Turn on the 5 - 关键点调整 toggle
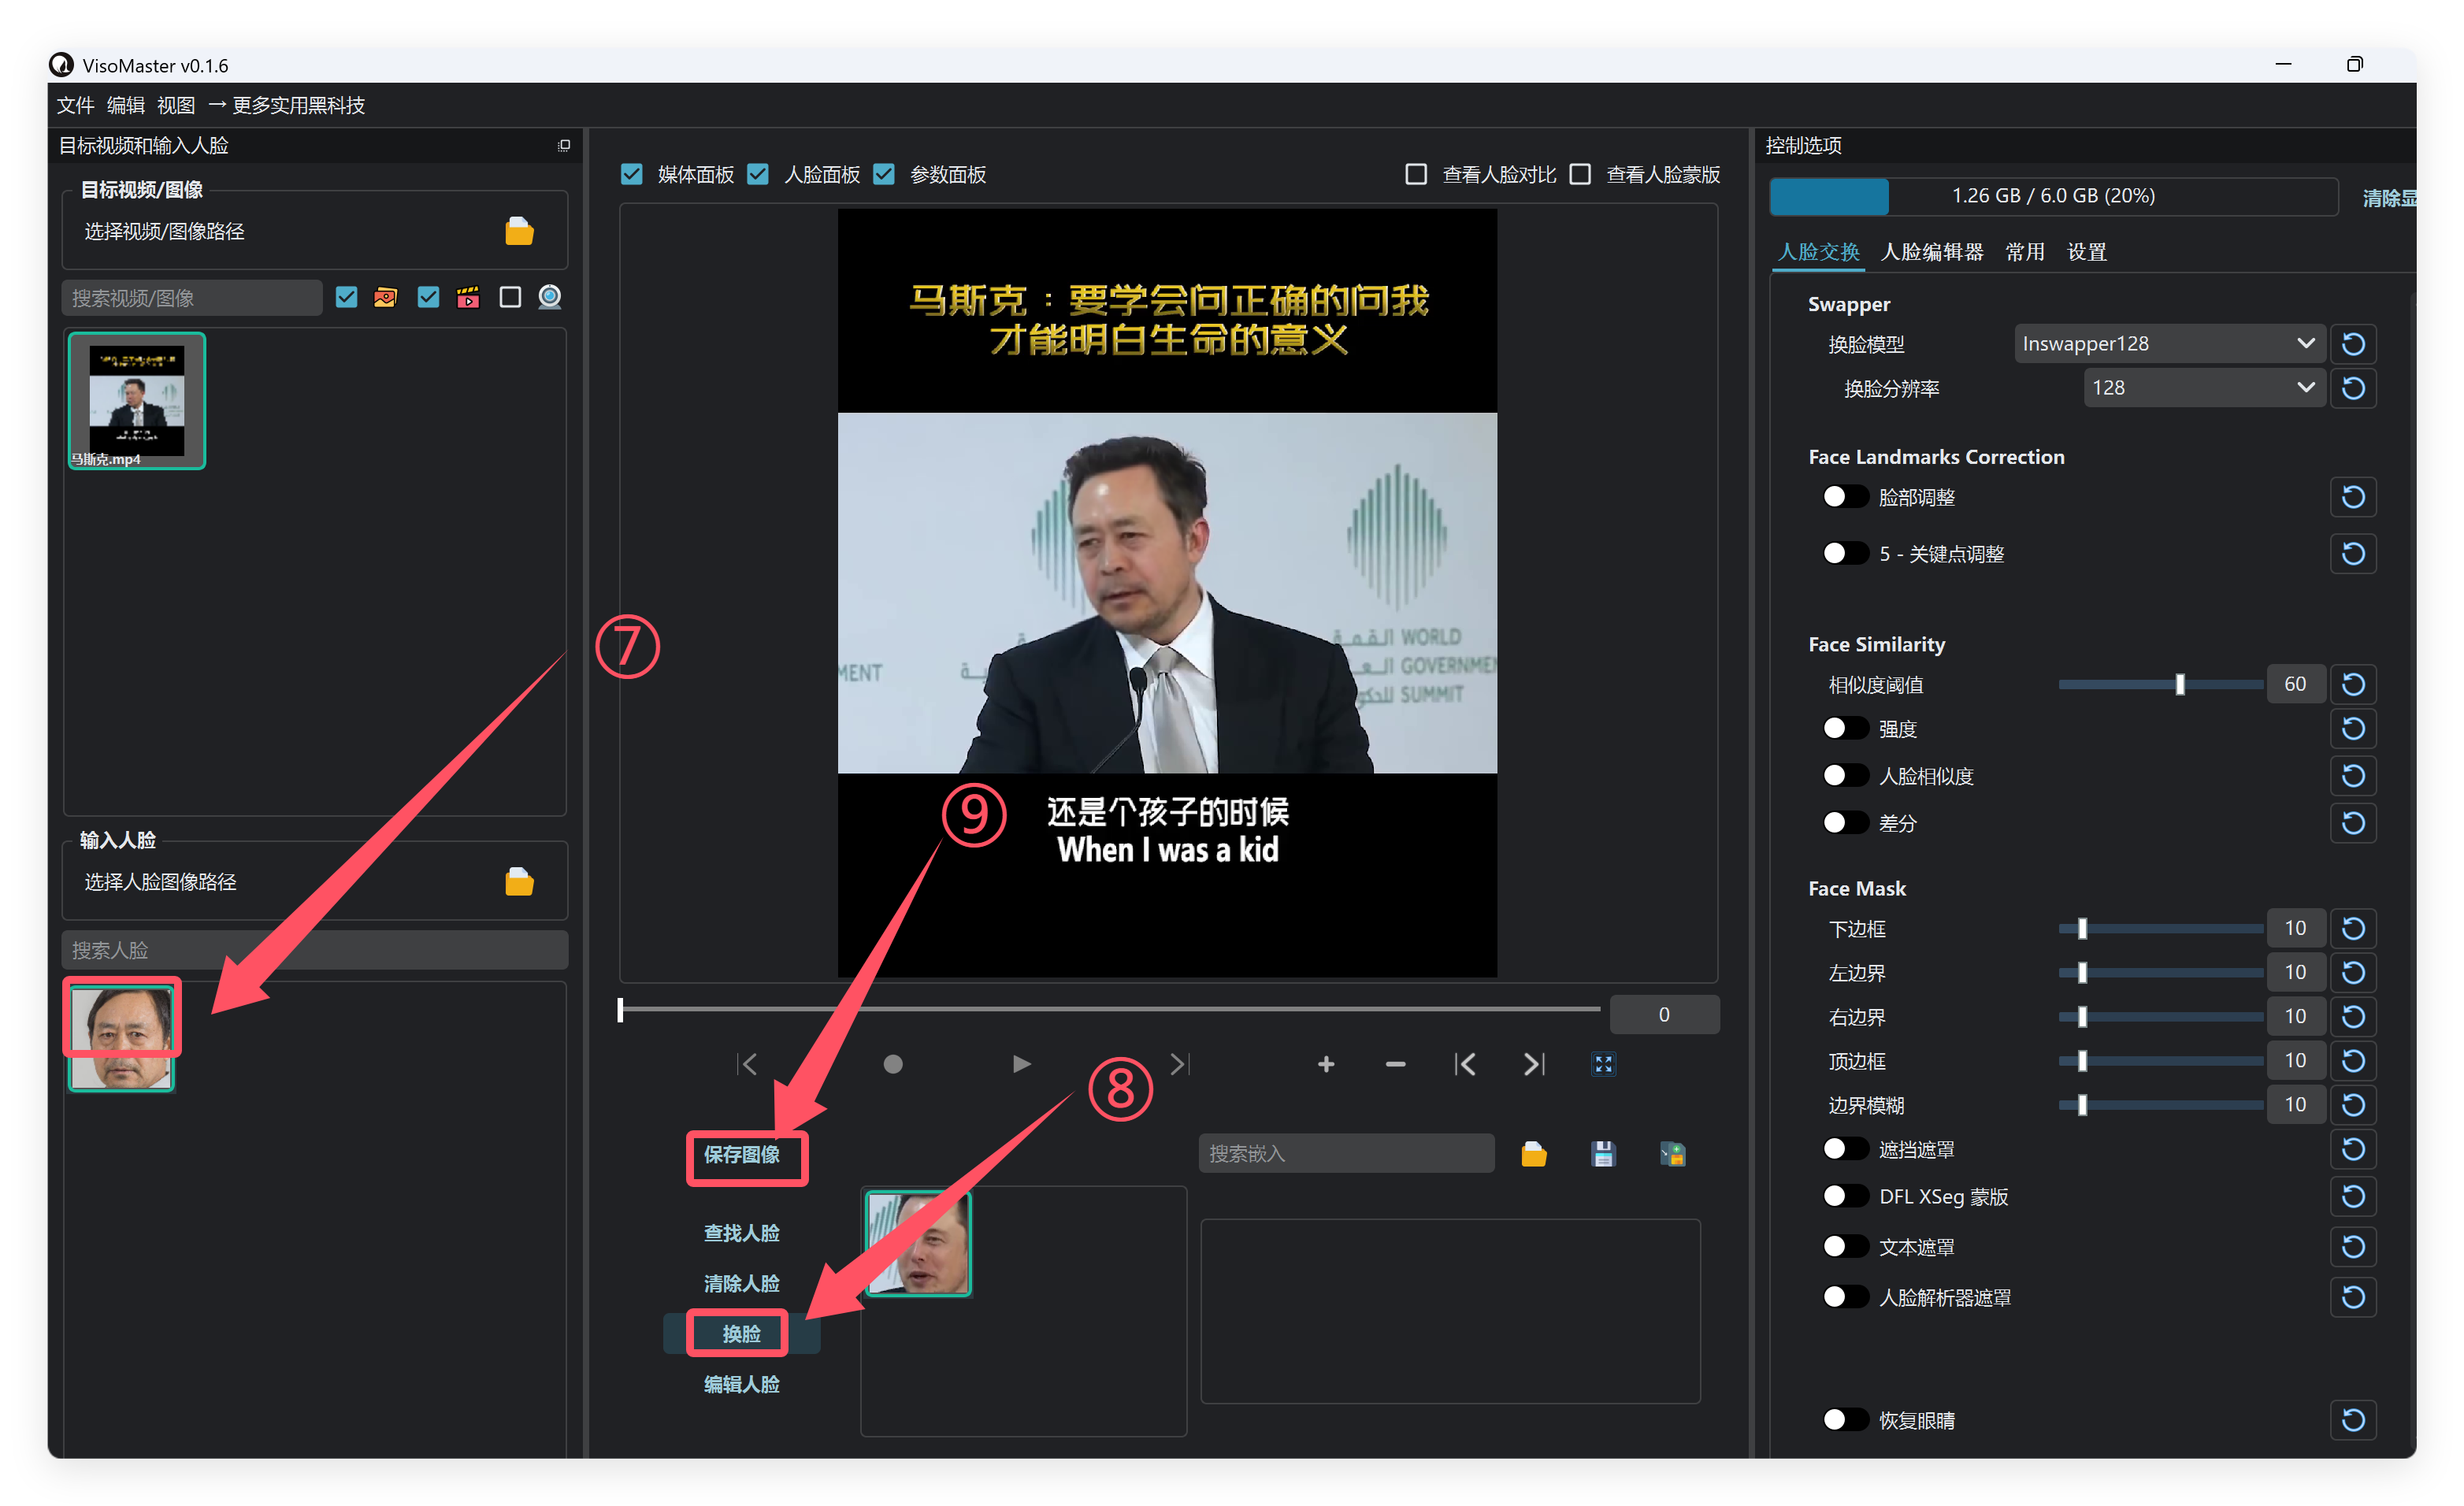The width and height of the screenshot is (2464, 1506). pos(1845,554)
